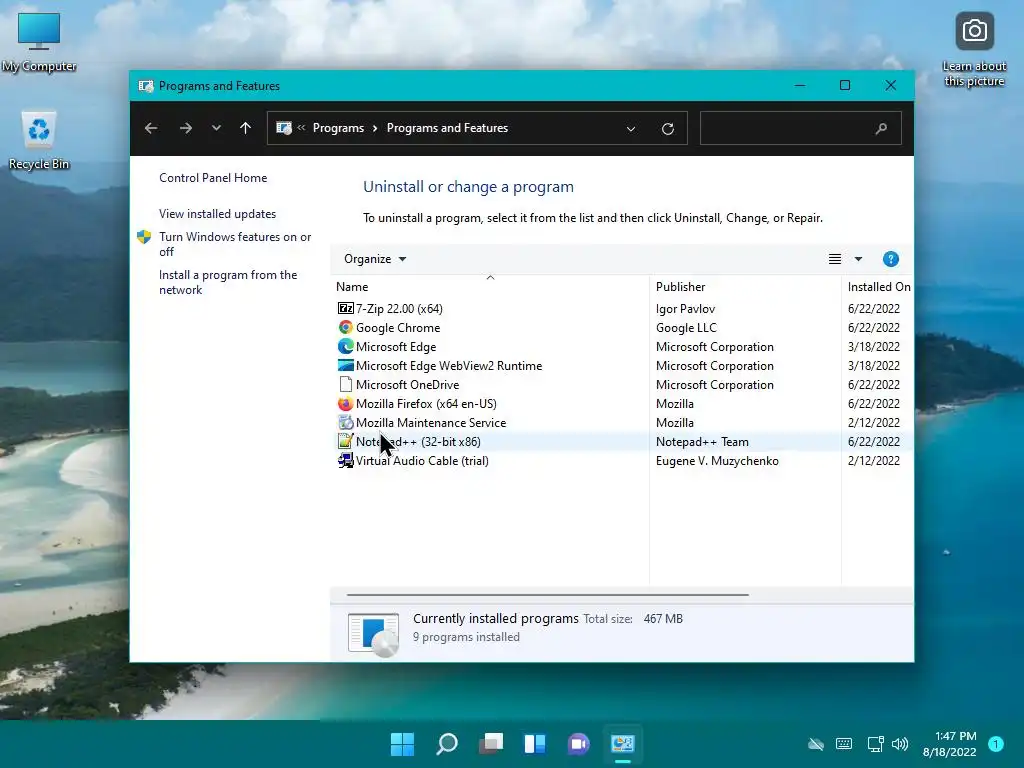Expand the address bar history dropdown
1024x768 pixels.
point(631,129)
